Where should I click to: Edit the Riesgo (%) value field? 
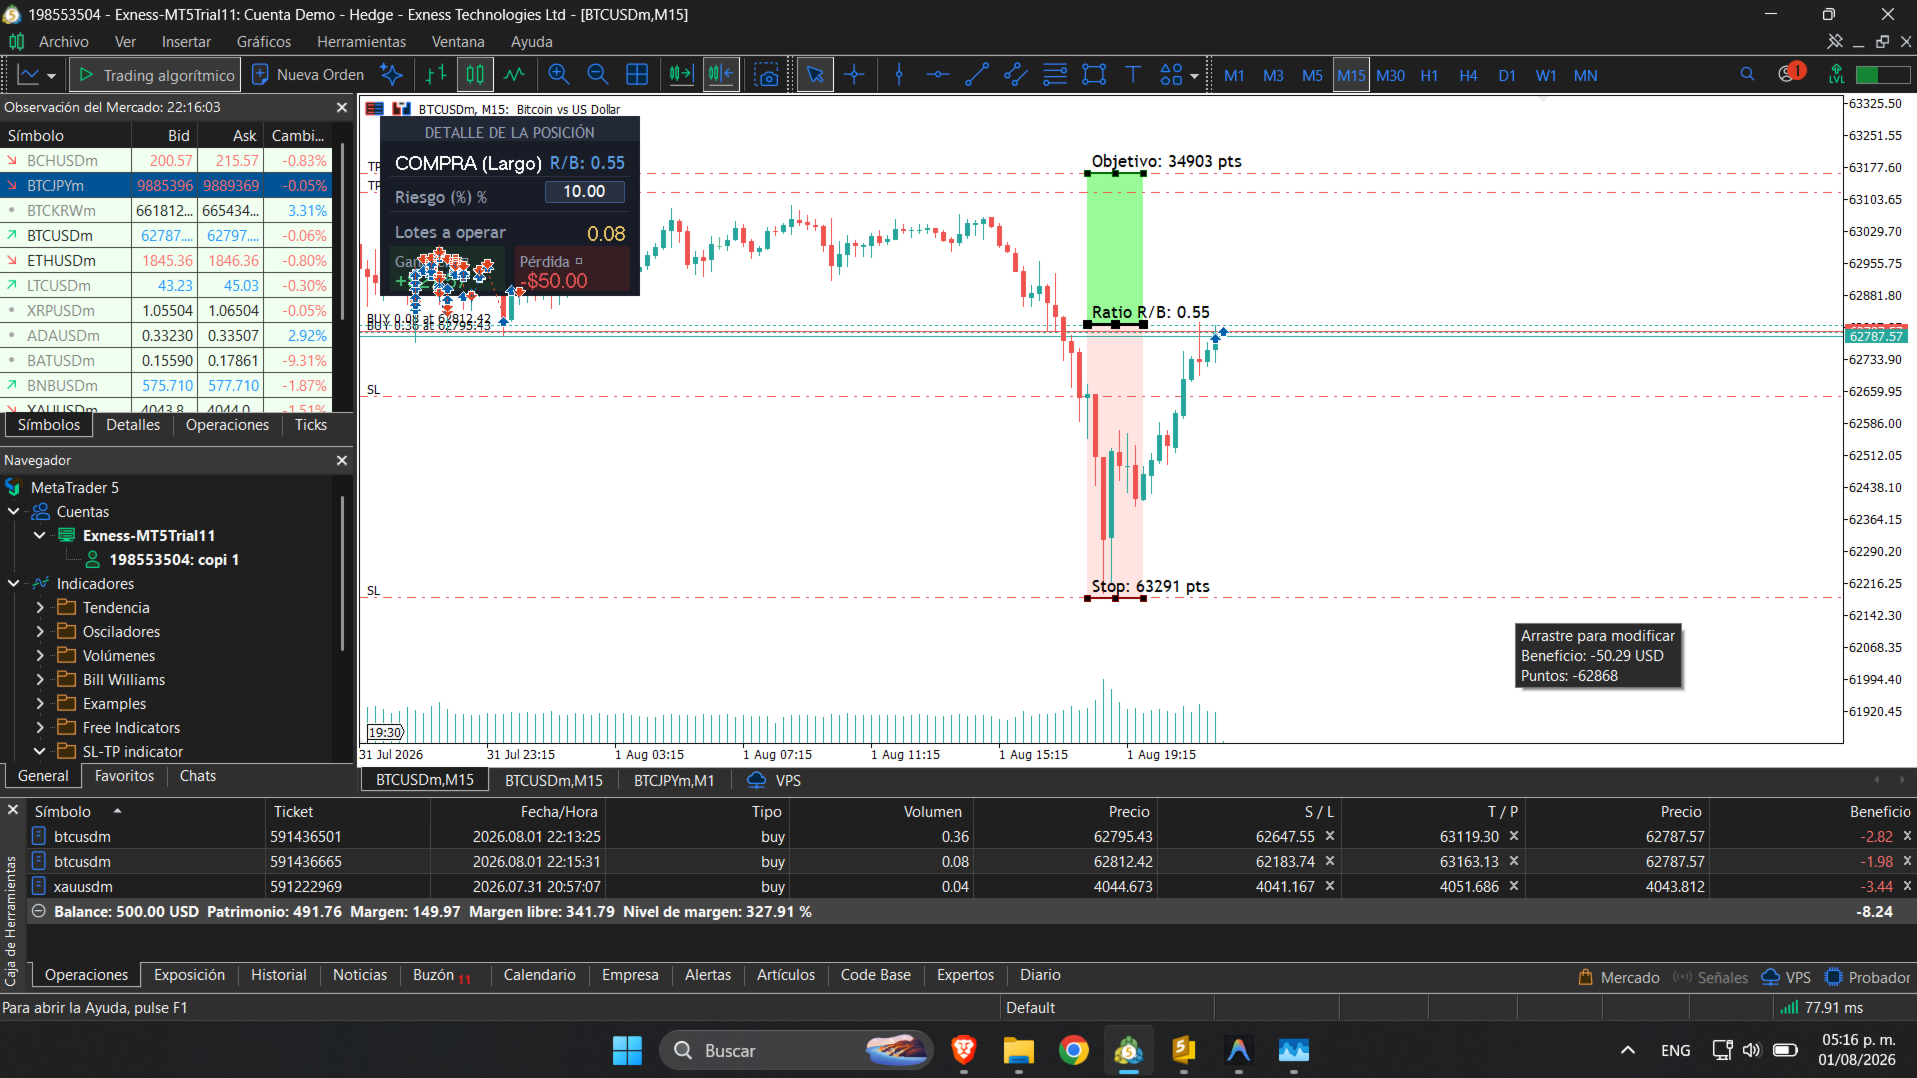(x=585, y=192)
